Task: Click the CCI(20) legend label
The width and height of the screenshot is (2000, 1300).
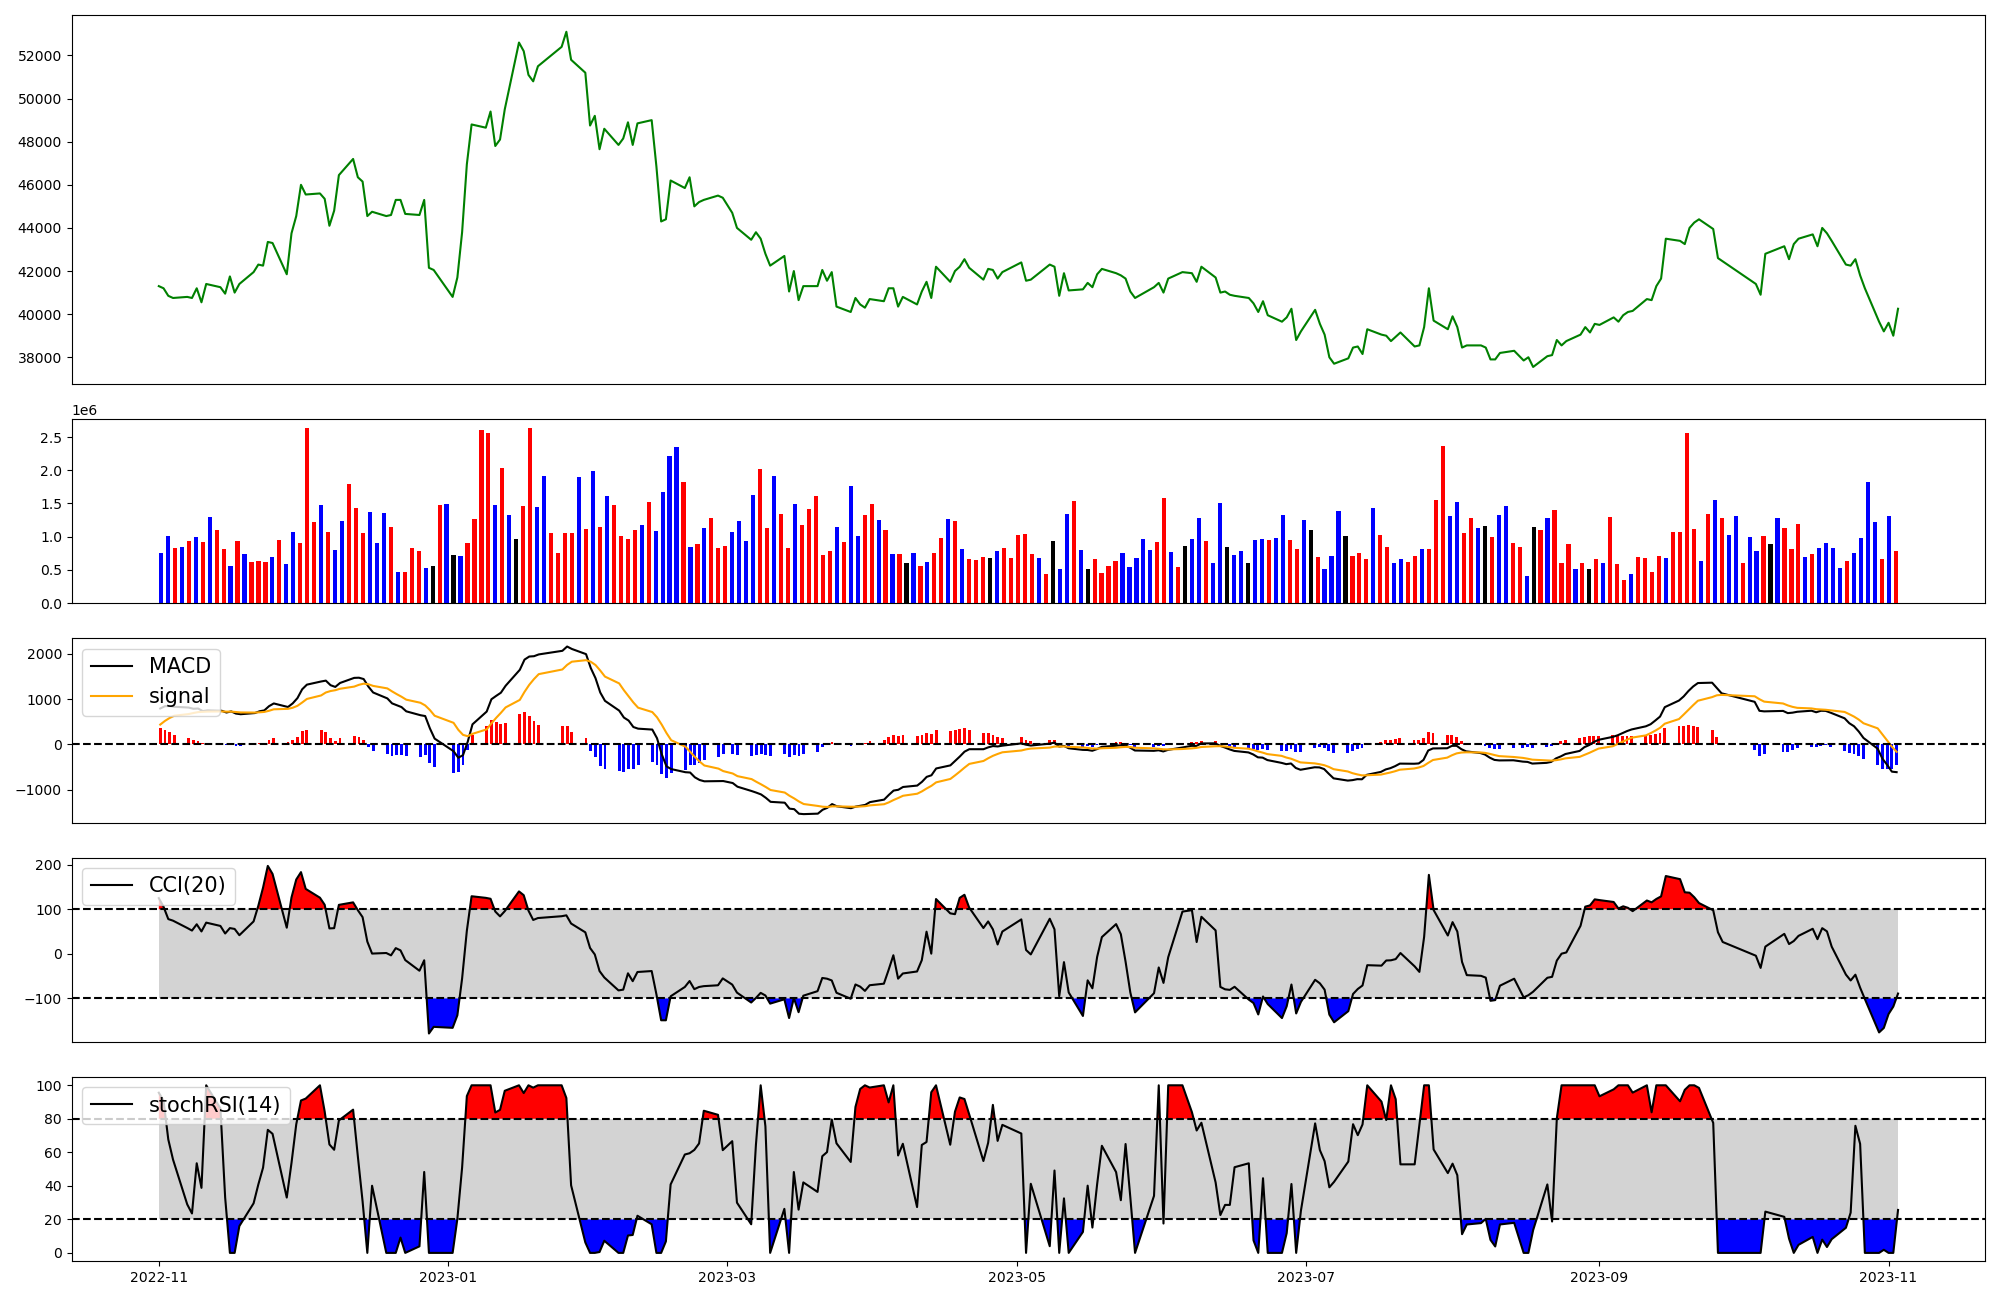Action: click(186, 885)
